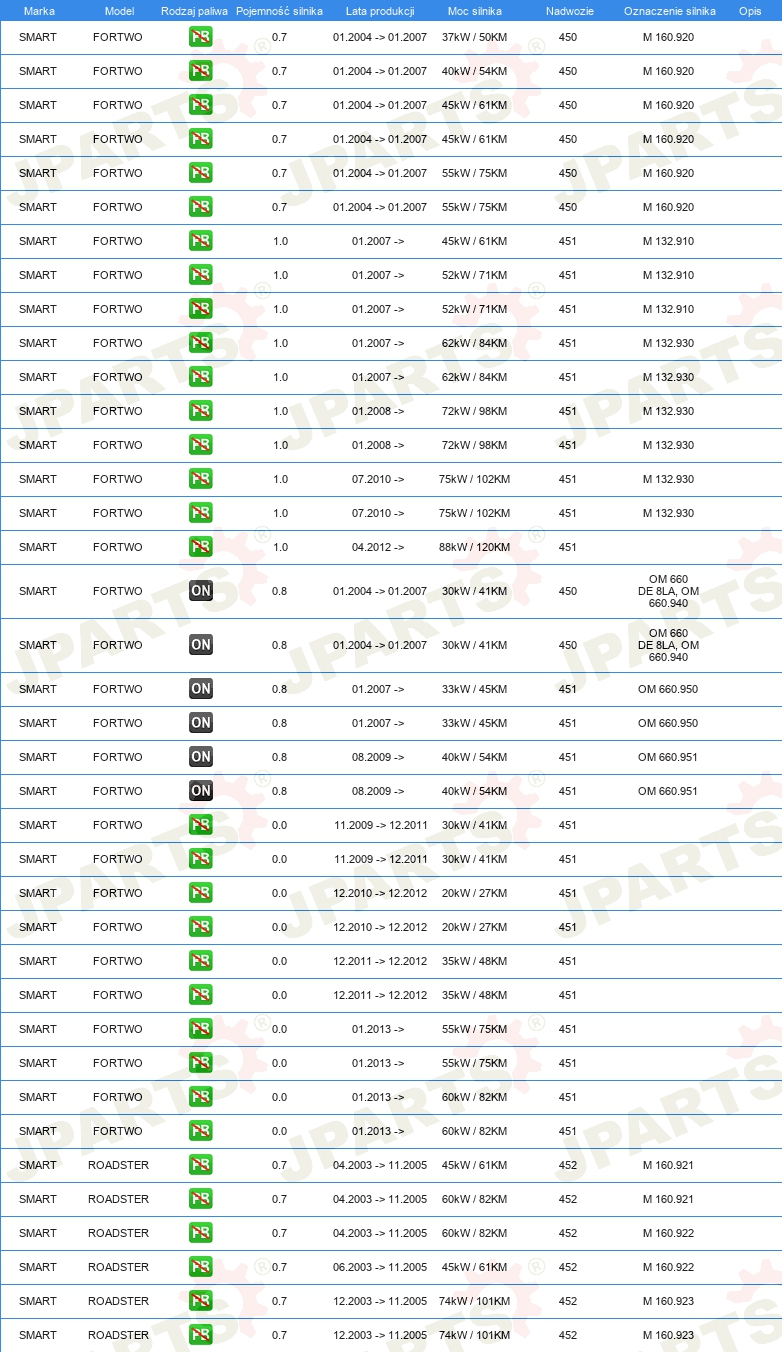782x1352 pixels.
Task: Click the petrol icon in the ROADSTER 06.2003 -> 11.2005 row
Action: tap(201, 1267)
